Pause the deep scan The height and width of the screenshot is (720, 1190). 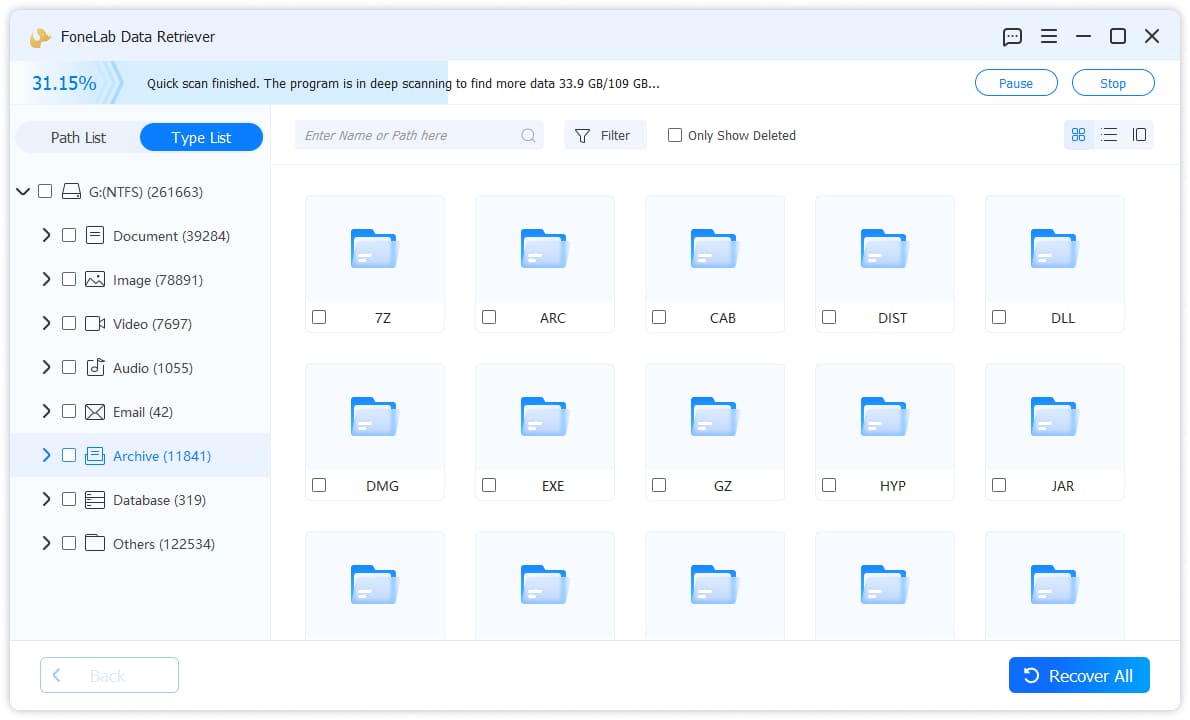[1015, 83]
